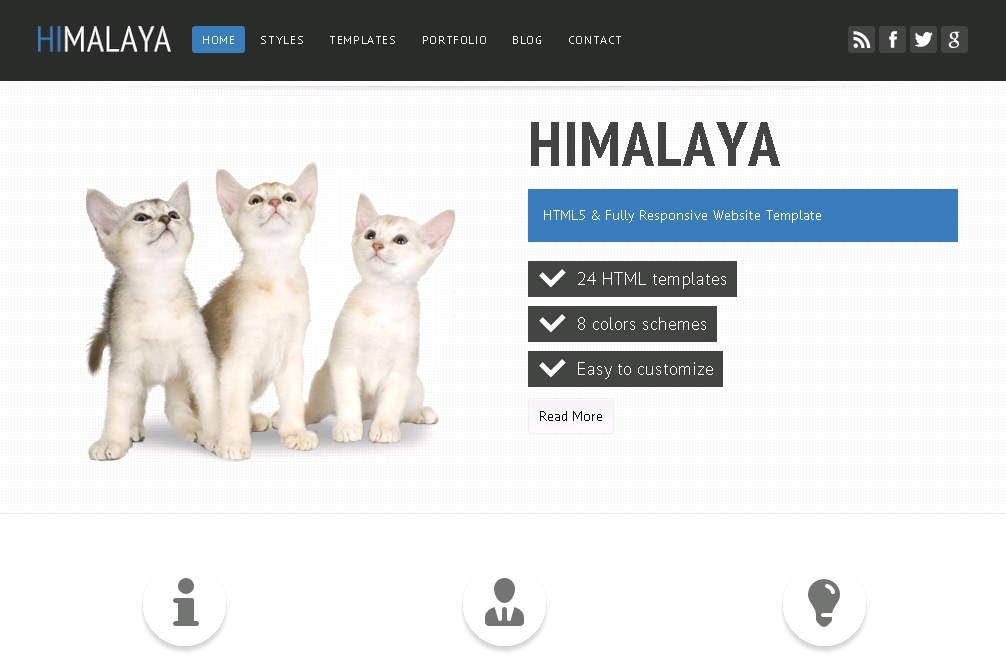Open the Twitter bird icon
Screen dimensions: 1006x655
tap(923, 40)
